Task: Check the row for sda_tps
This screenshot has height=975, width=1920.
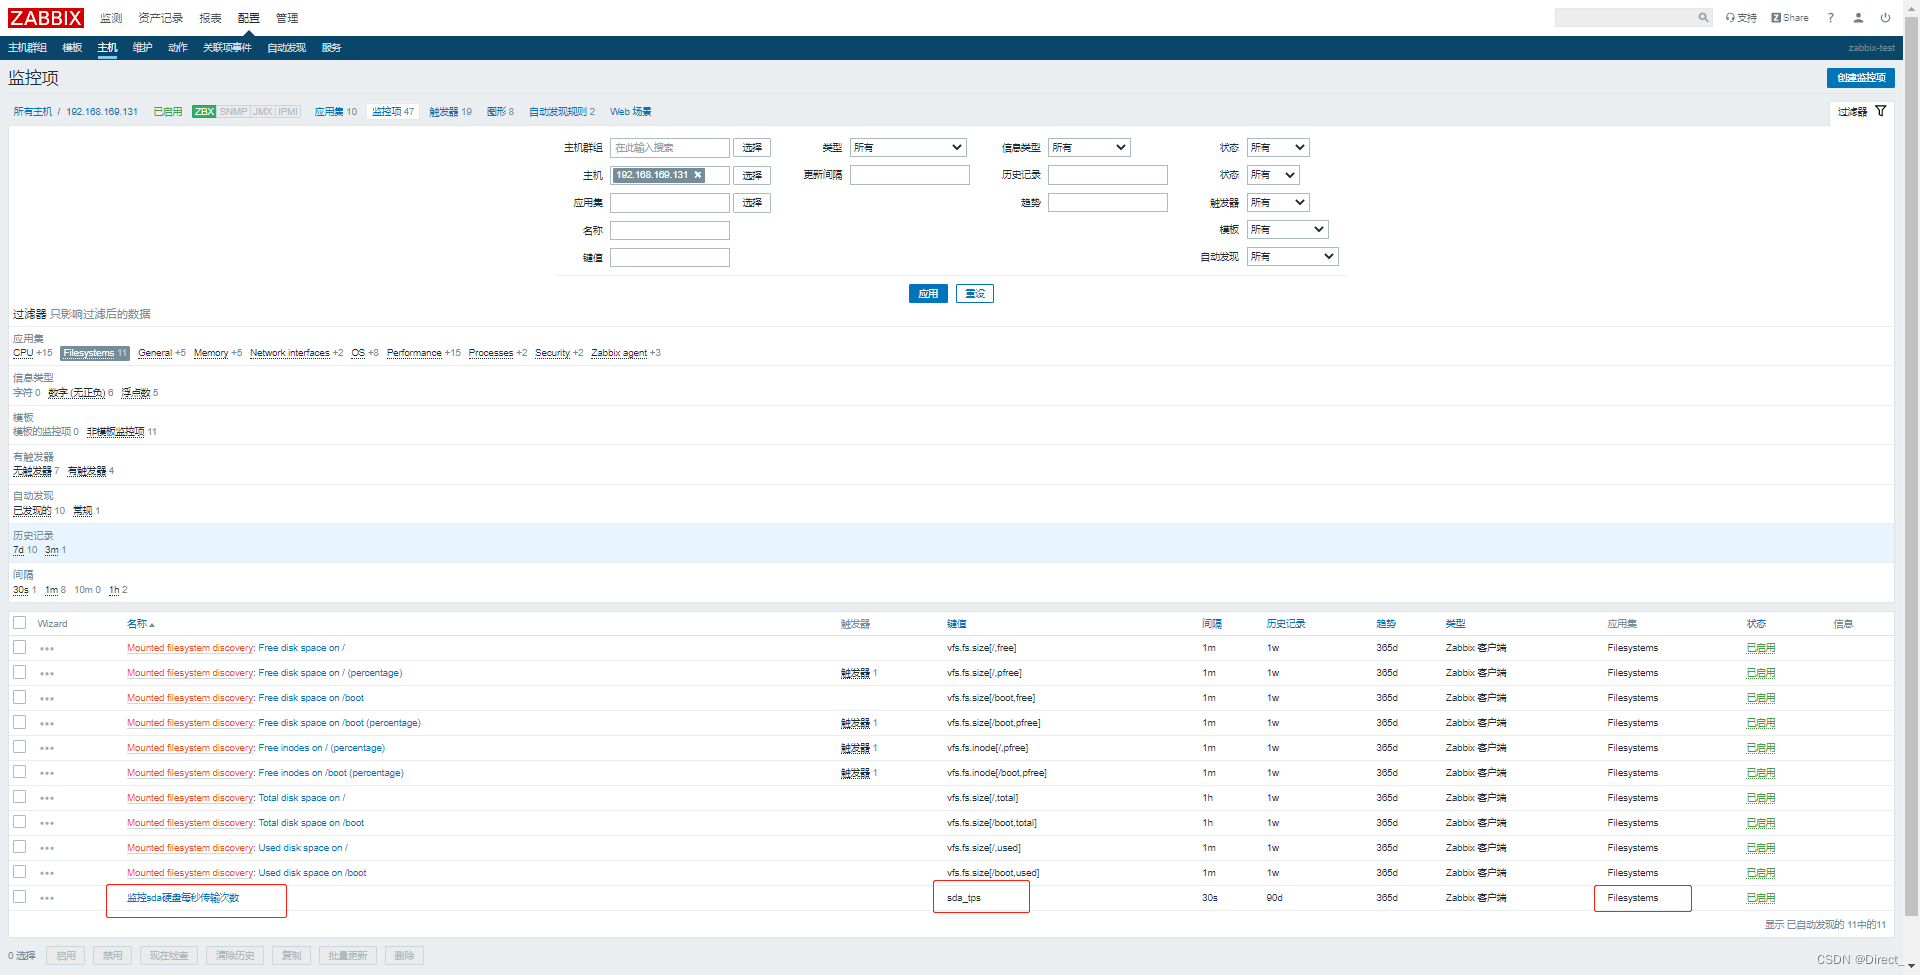Action: (x=19, y=897)
